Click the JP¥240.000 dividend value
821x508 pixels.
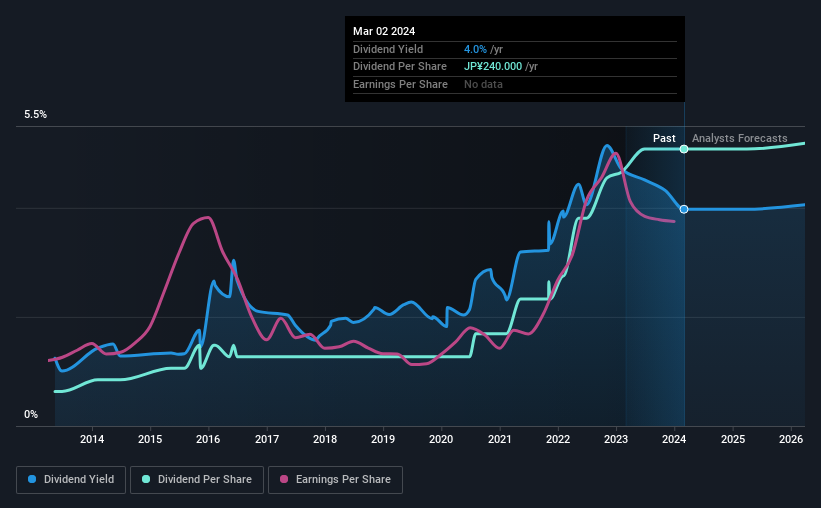click(x=493, y=67)
